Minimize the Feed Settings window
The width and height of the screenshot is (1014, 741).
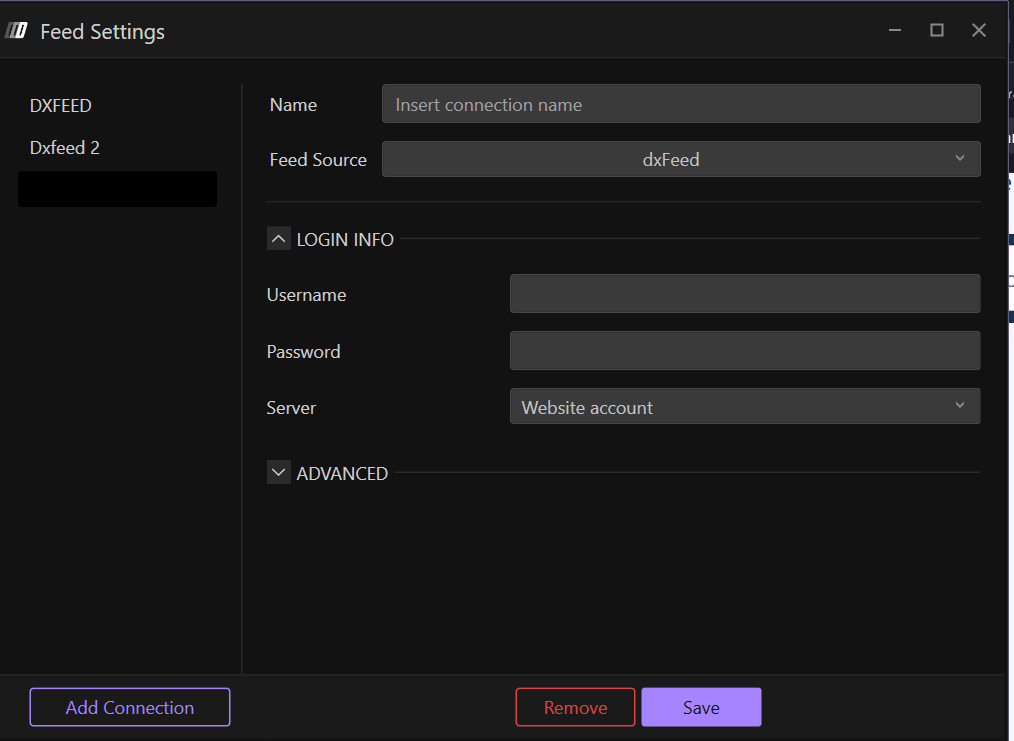pos(895,31)
